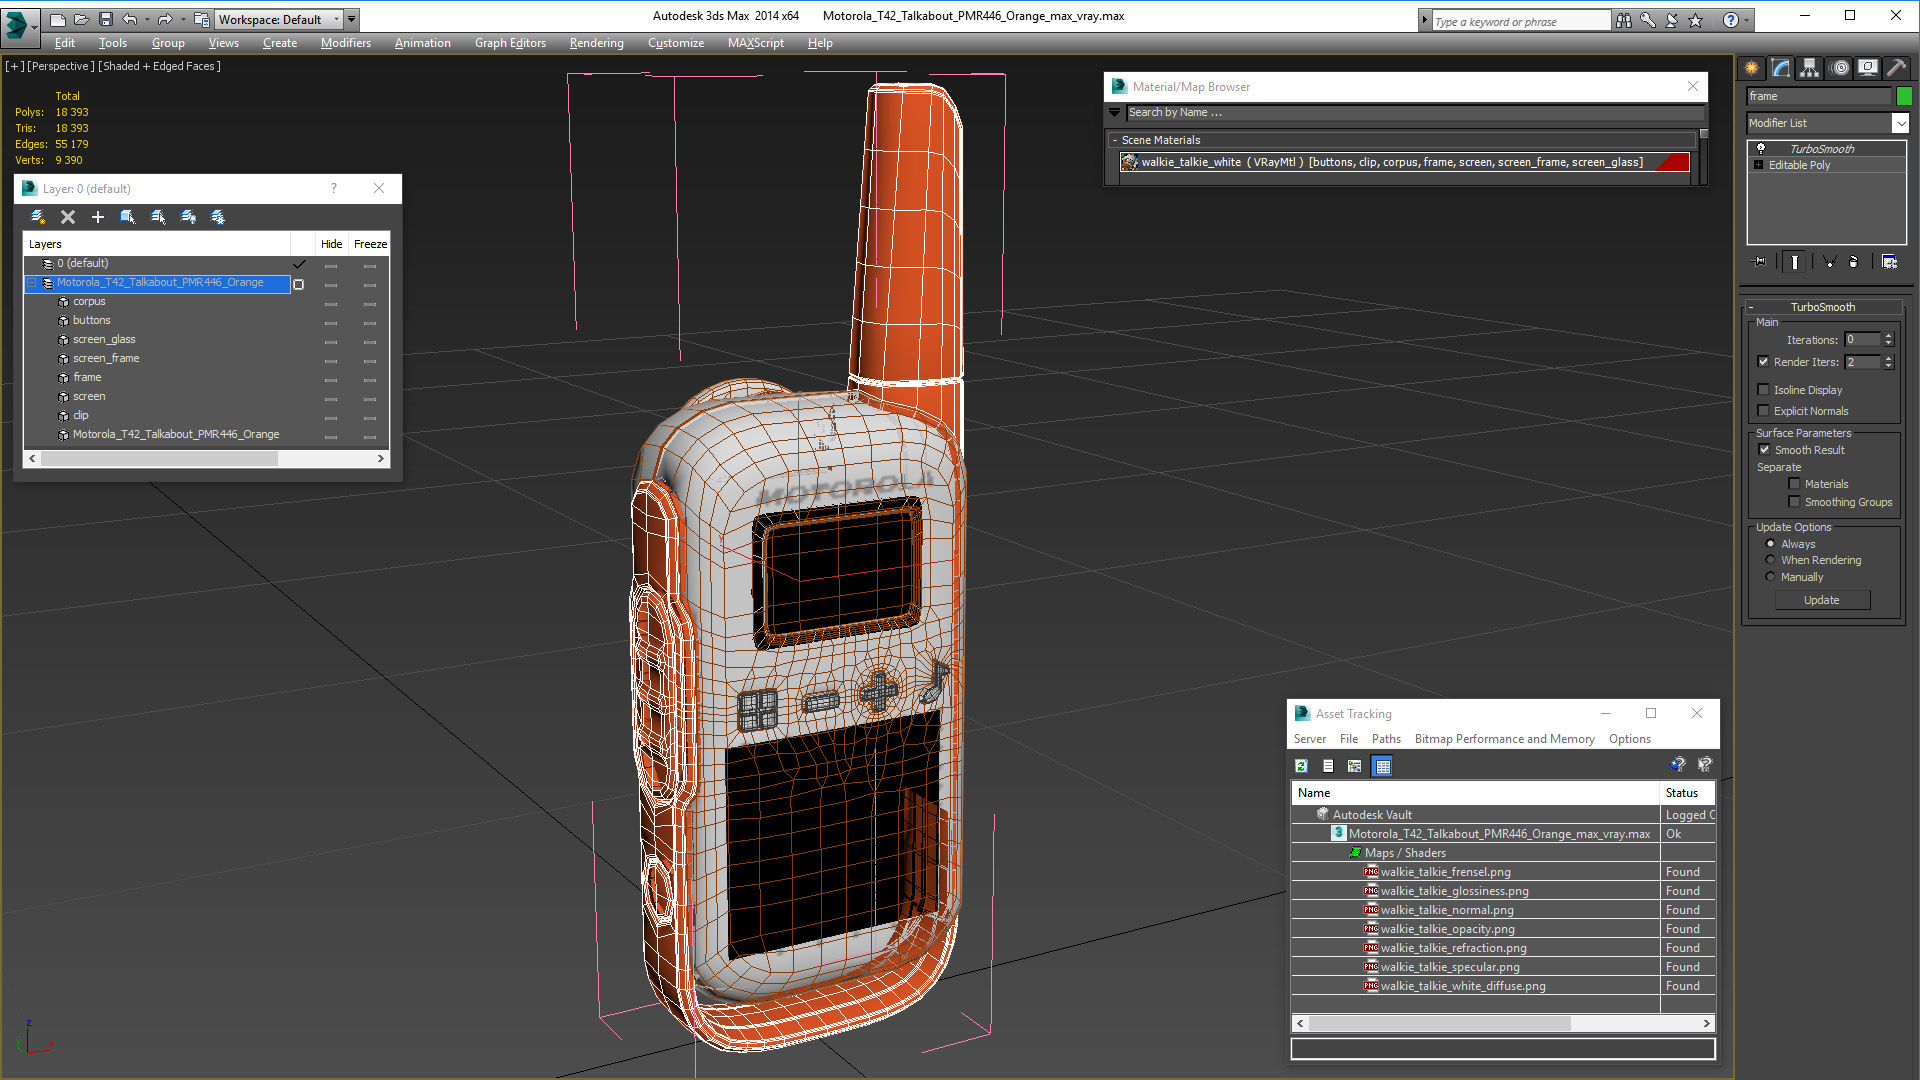Click Configure Modifier Sets icon
1920x1080 pixels.
click(1890, 262)
